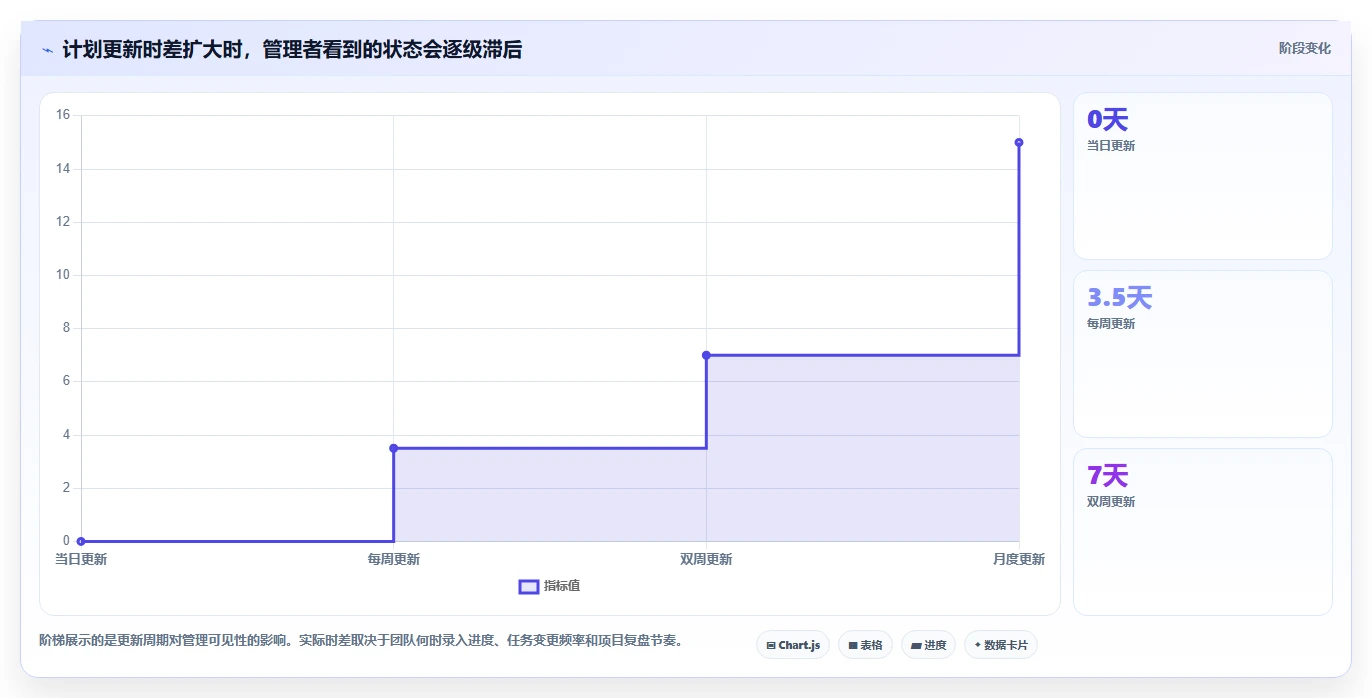Screen dimensions: 1372x698
Task: Click y-axis value 8
Action: (66, 328)
